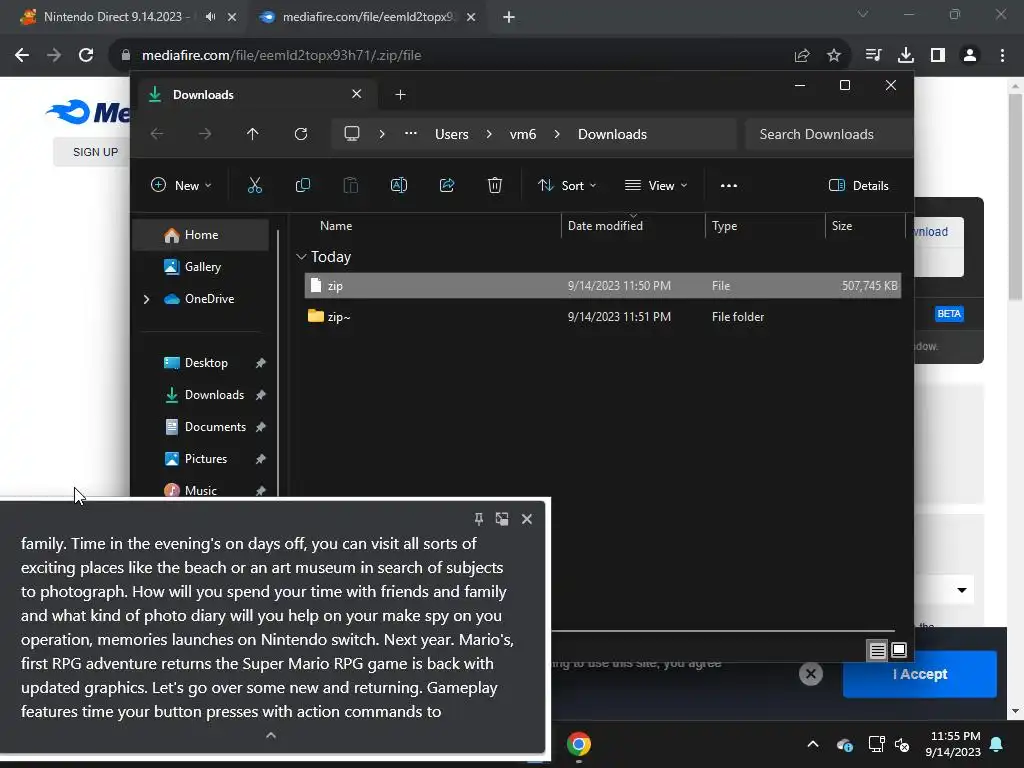Screen dimensions: 1024x768
Task: Share this page via address bar share icon
Action: (x=802, y=55)
